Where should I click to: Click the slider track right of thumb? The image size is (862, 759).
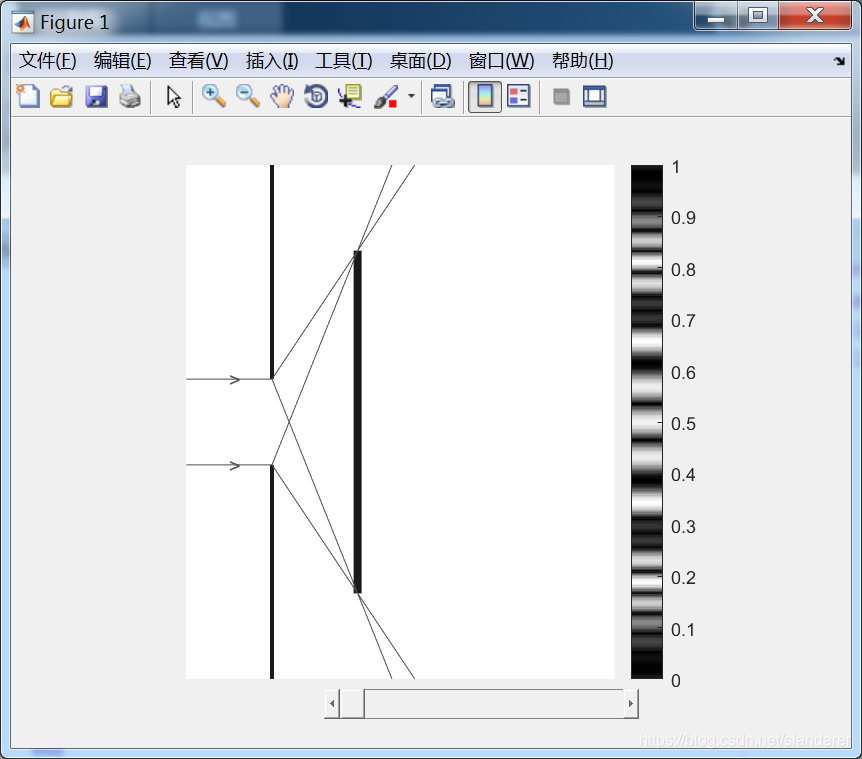coord(494,703)
